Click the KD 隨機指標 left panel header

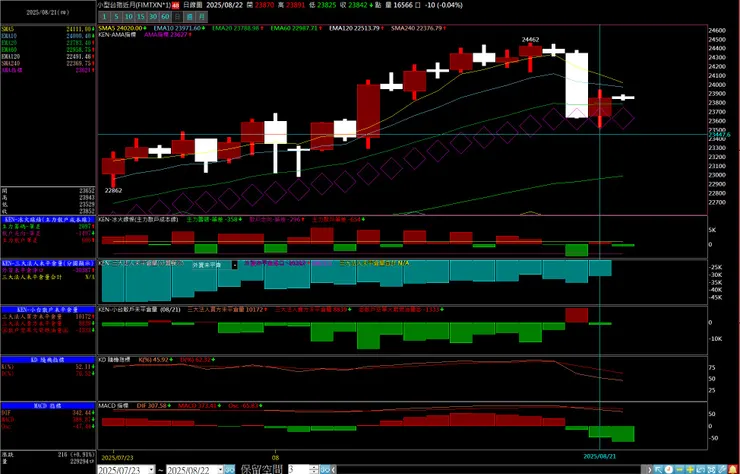coord(48,360)
